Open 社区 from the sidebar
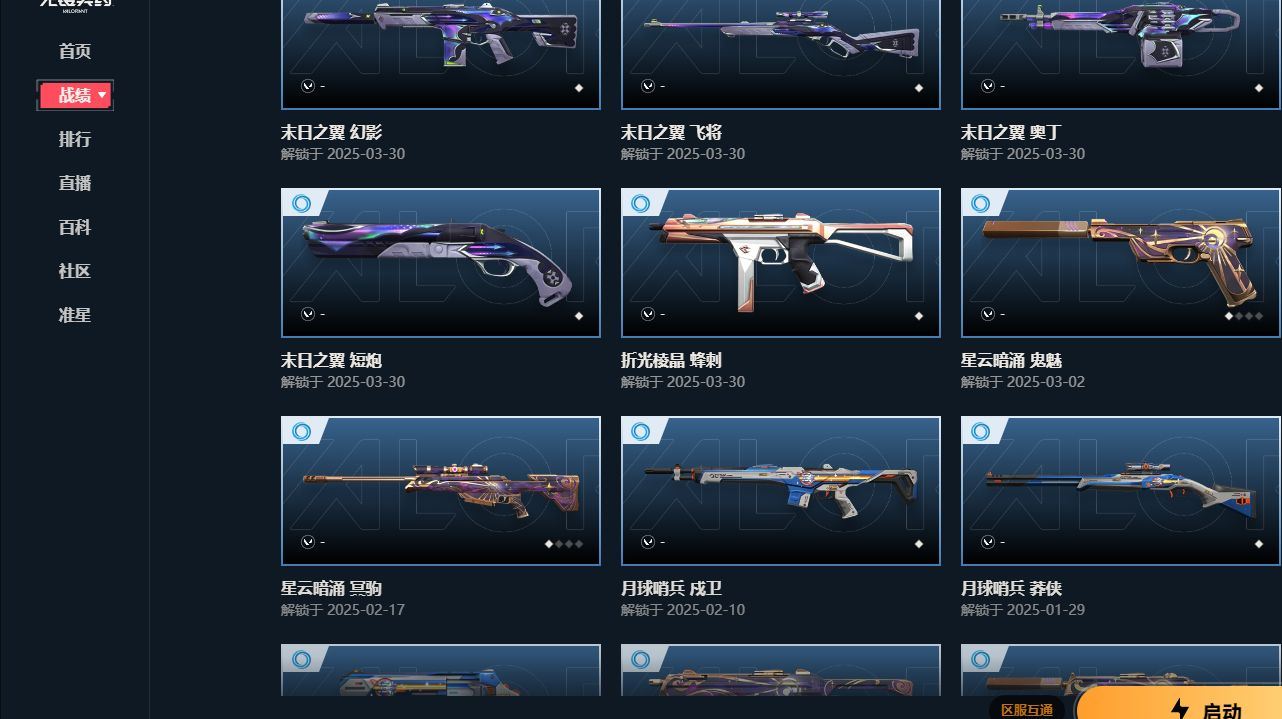This screenshot has height=719, width=1282. 75,271
